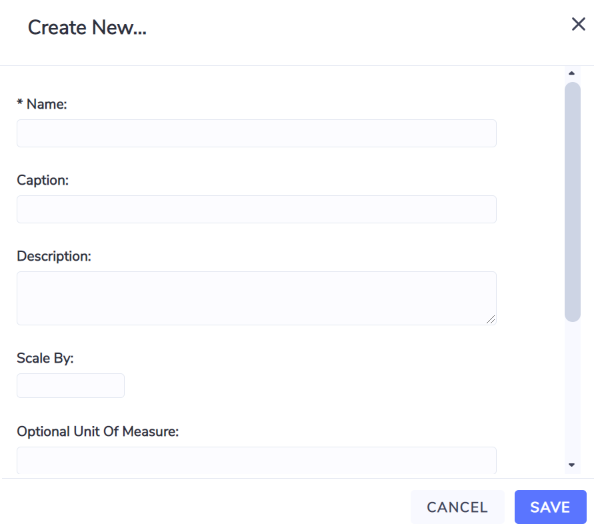Click the Description box resize handle
The width and height of the screenshot is (594, 531).
(x=491, y=320)
